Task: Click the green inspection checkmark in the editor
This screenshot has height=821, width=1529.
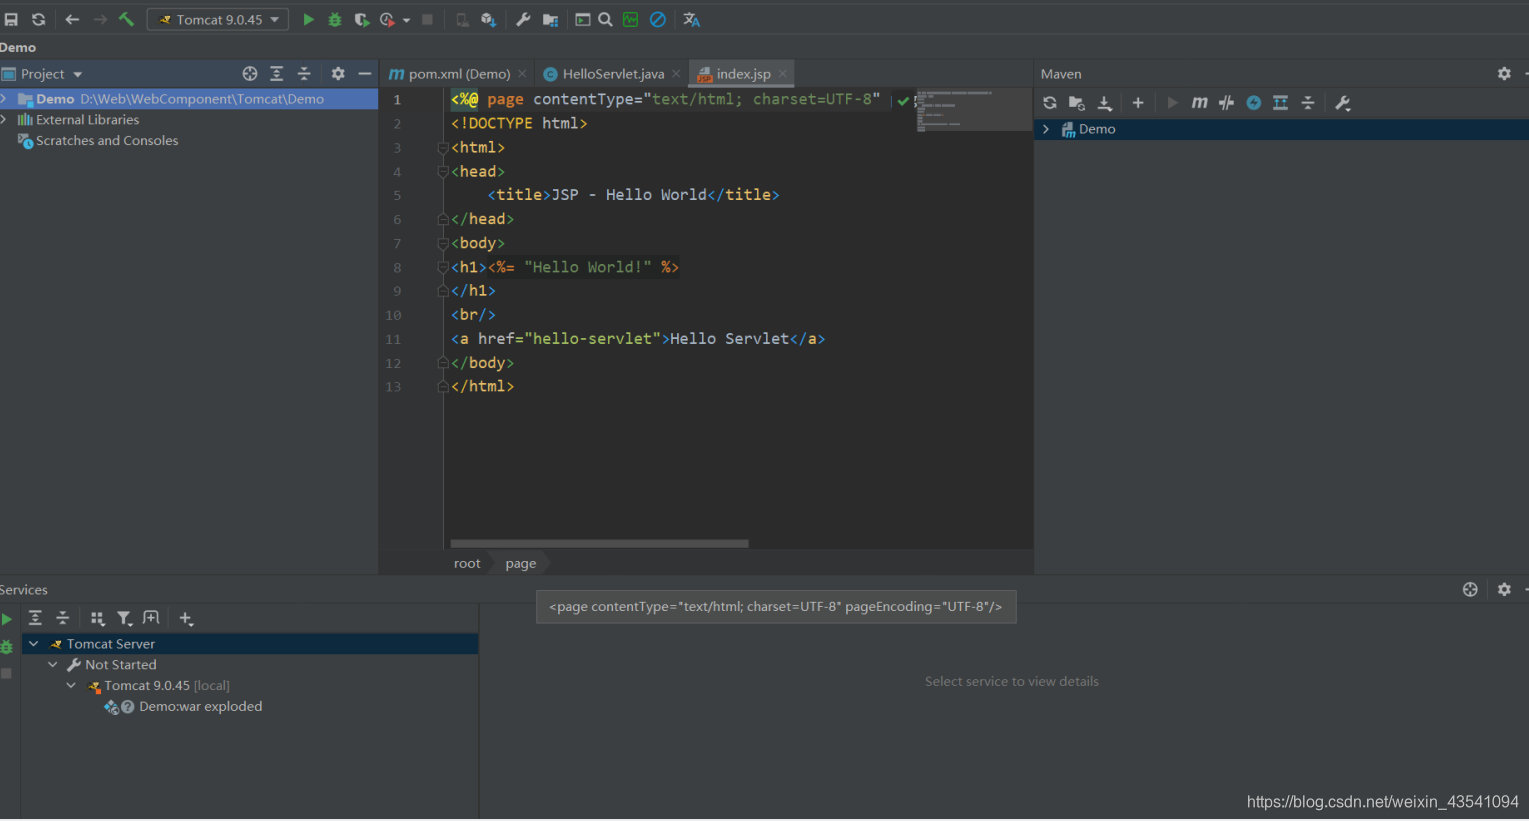Action: (903, 100)
